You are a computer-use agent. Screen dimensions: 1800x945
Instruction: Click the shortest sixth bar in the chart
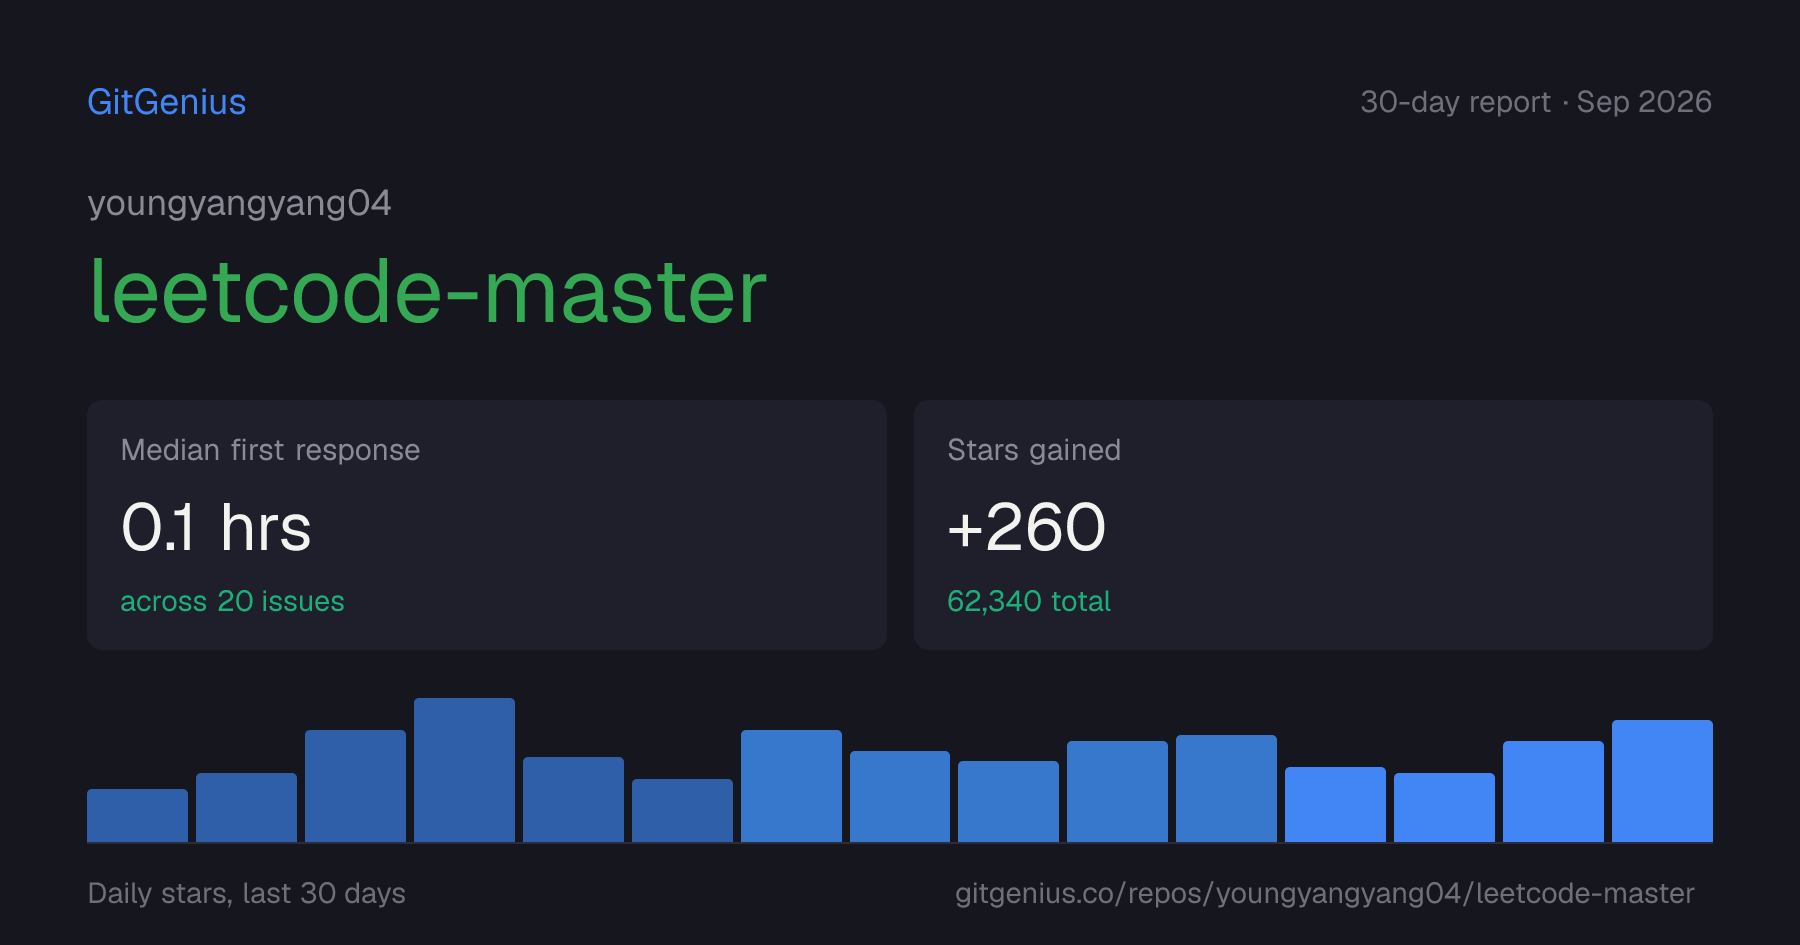click(682, 810)
